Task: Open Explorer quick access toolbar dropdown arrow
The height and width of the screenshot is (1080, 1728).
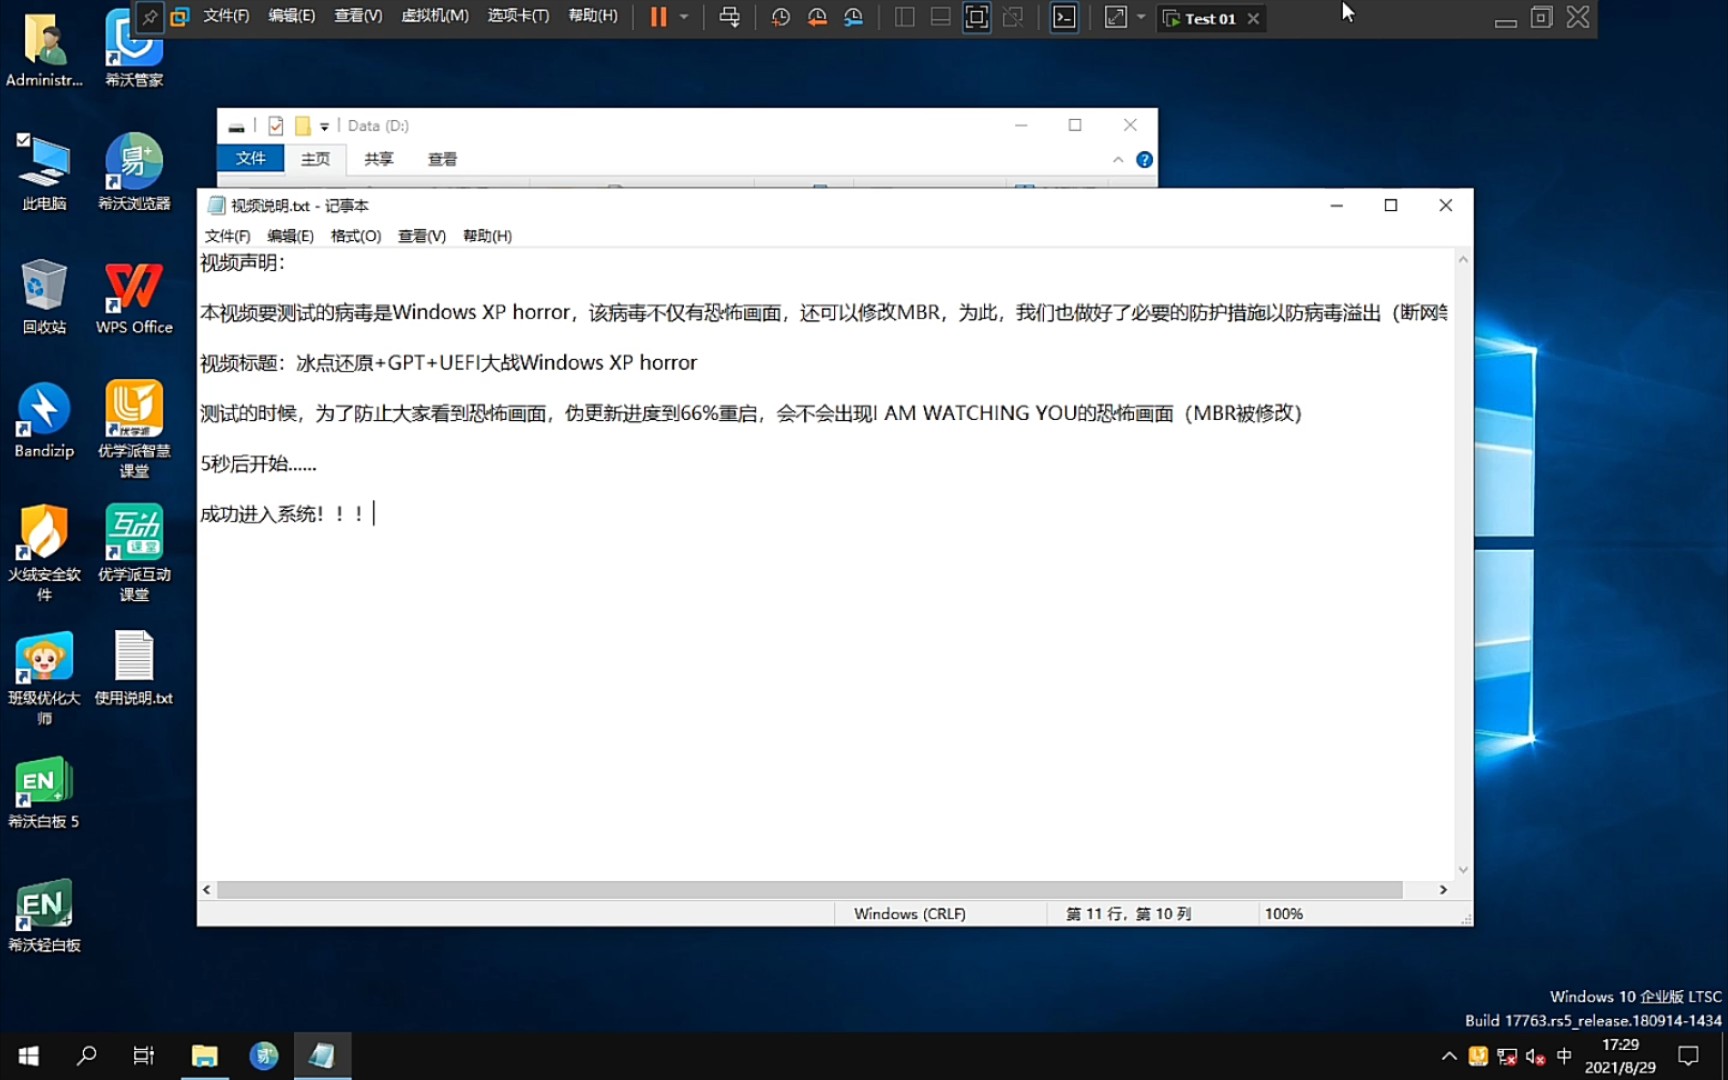Action: [x=324, y=127]
